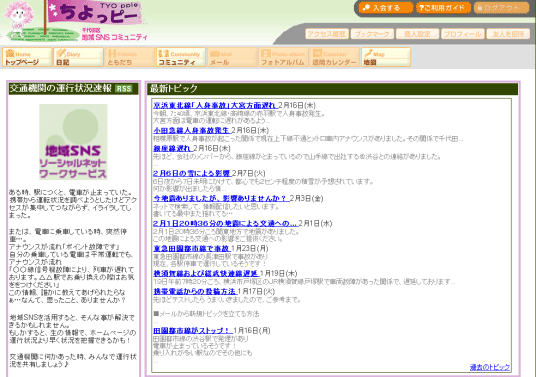Open topic 横須賀線および総武快速線遅延

[x=206, y=273]
